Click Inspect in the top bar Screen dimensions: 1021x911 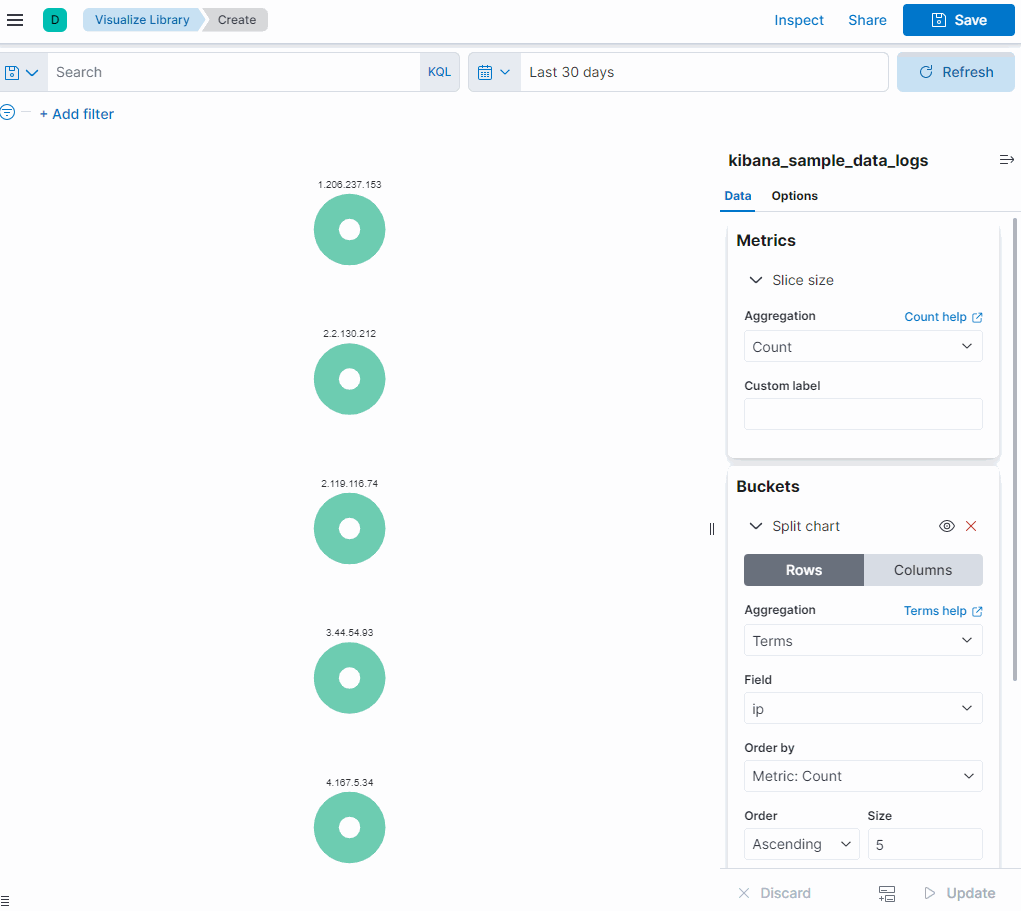(x=798, y=20)
